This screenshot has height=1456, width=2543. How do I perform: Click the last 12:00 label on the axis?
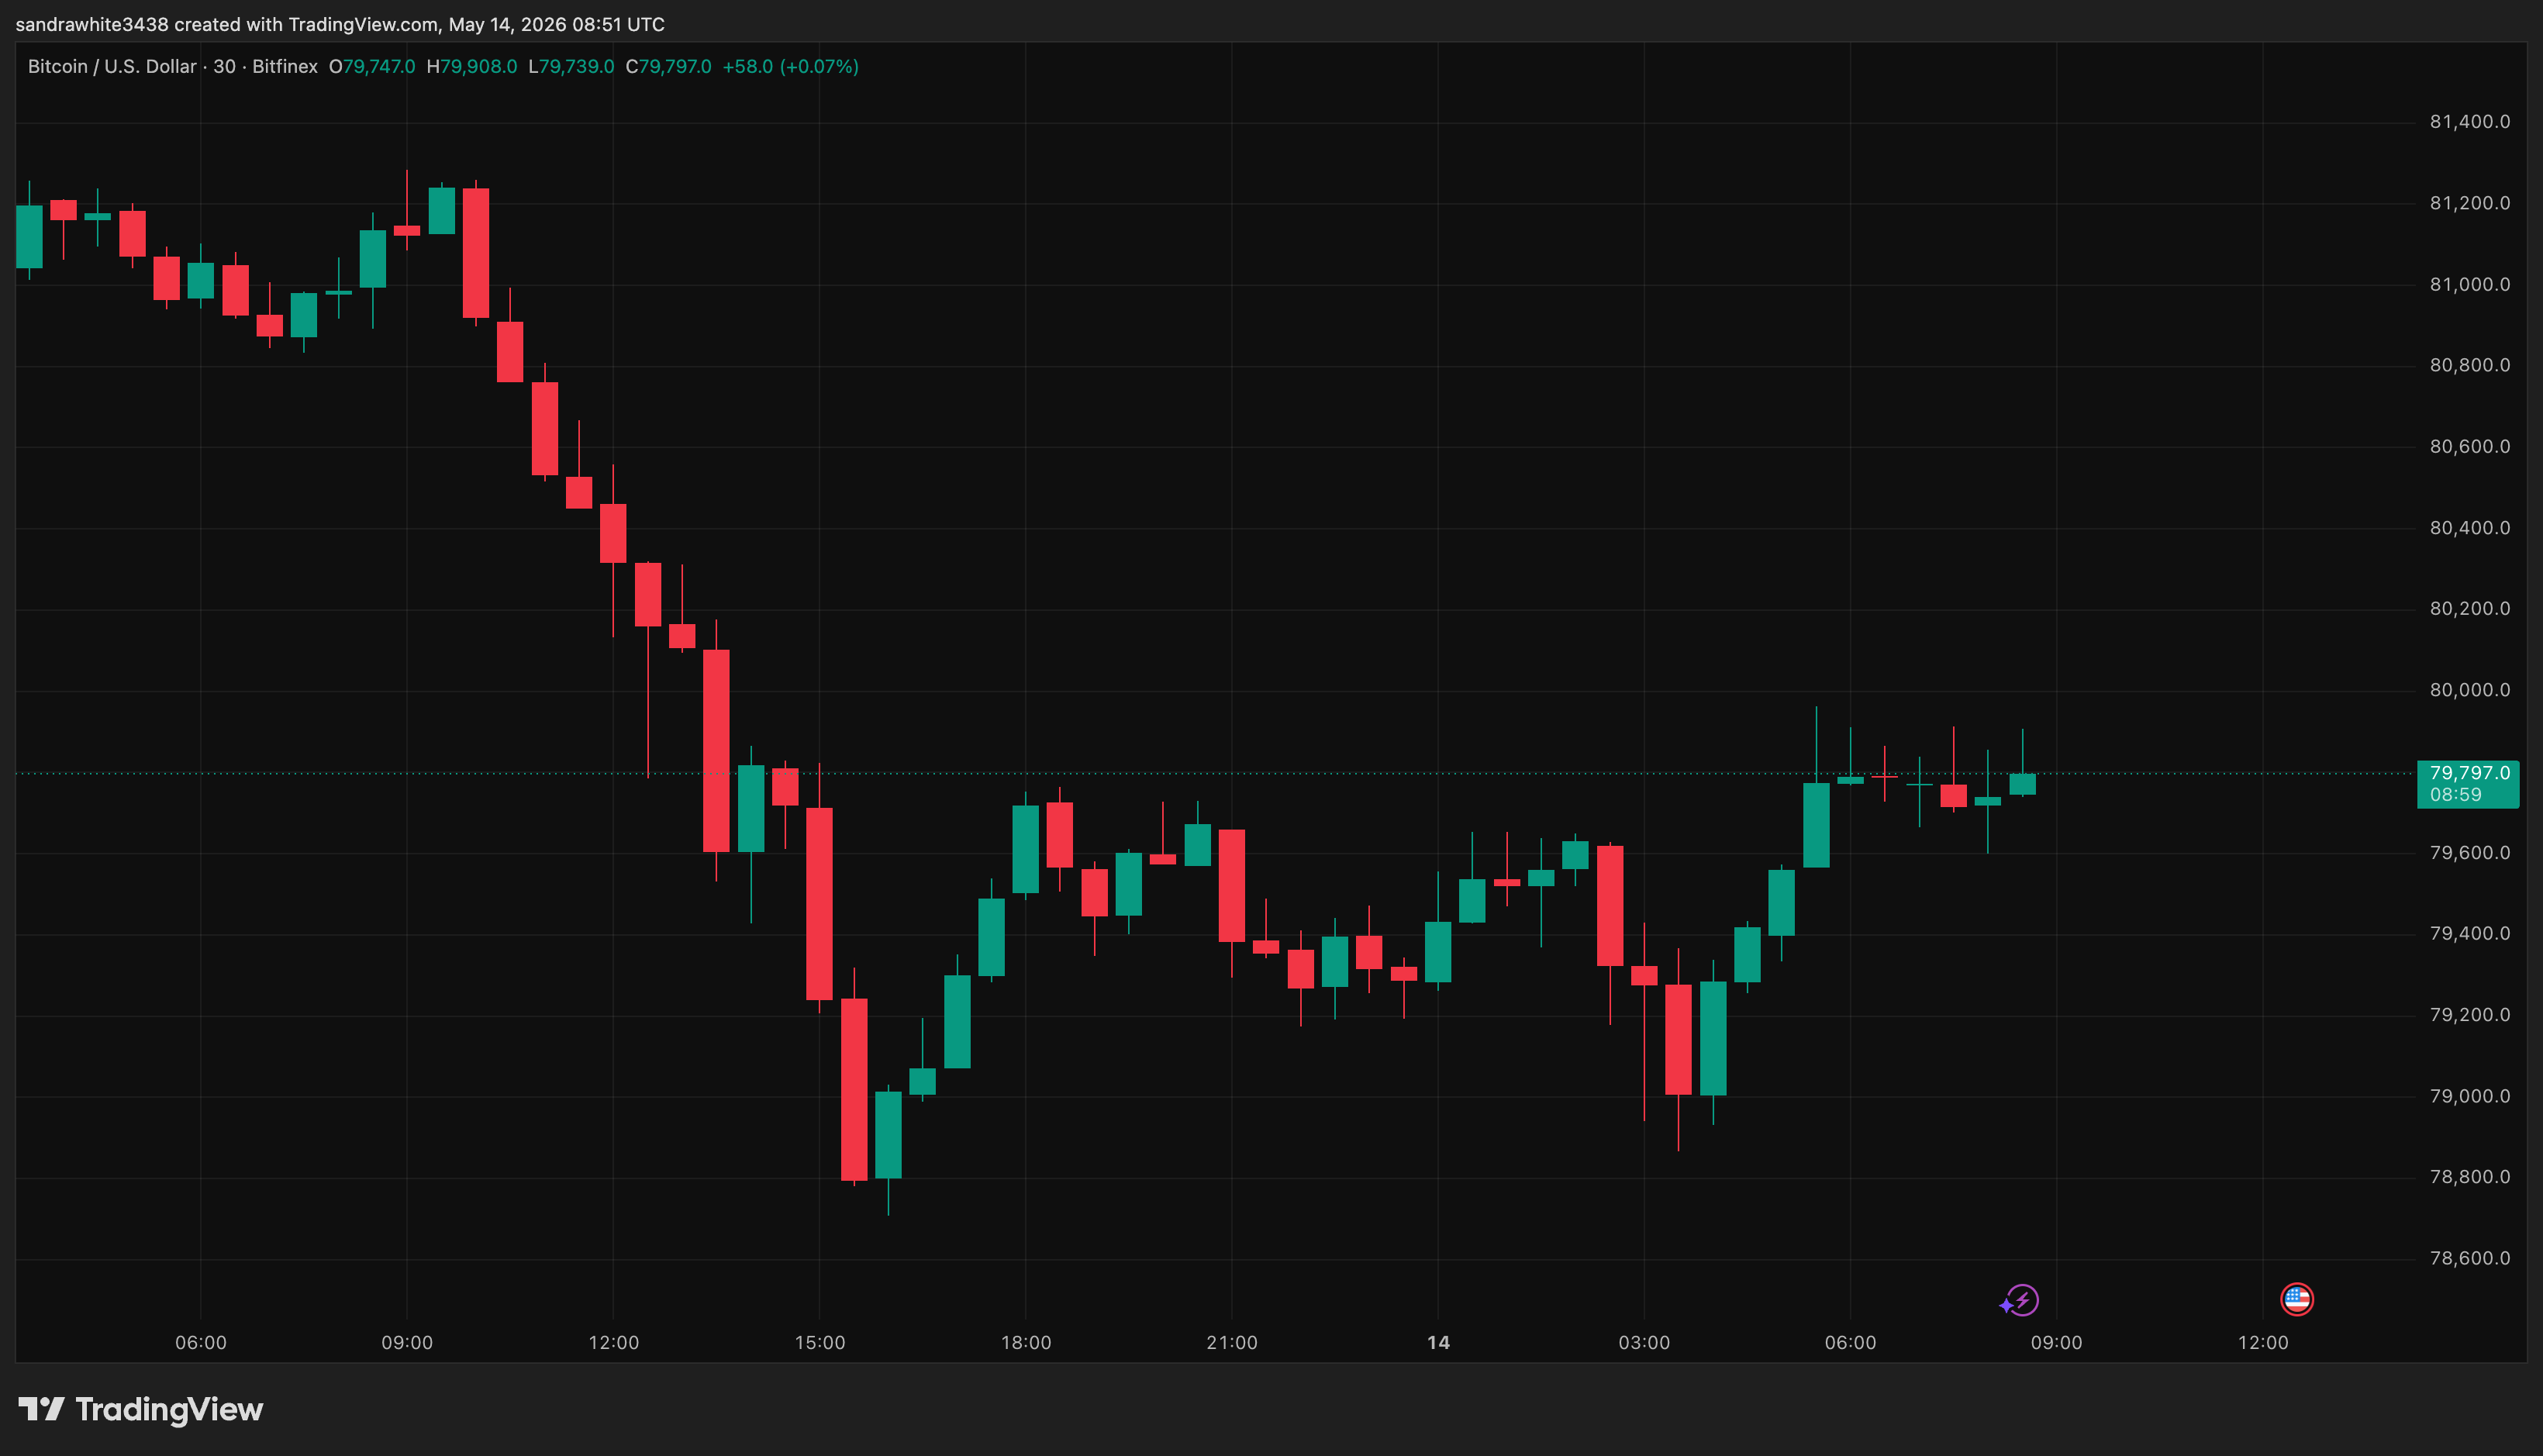[x=2263, y=1343]
